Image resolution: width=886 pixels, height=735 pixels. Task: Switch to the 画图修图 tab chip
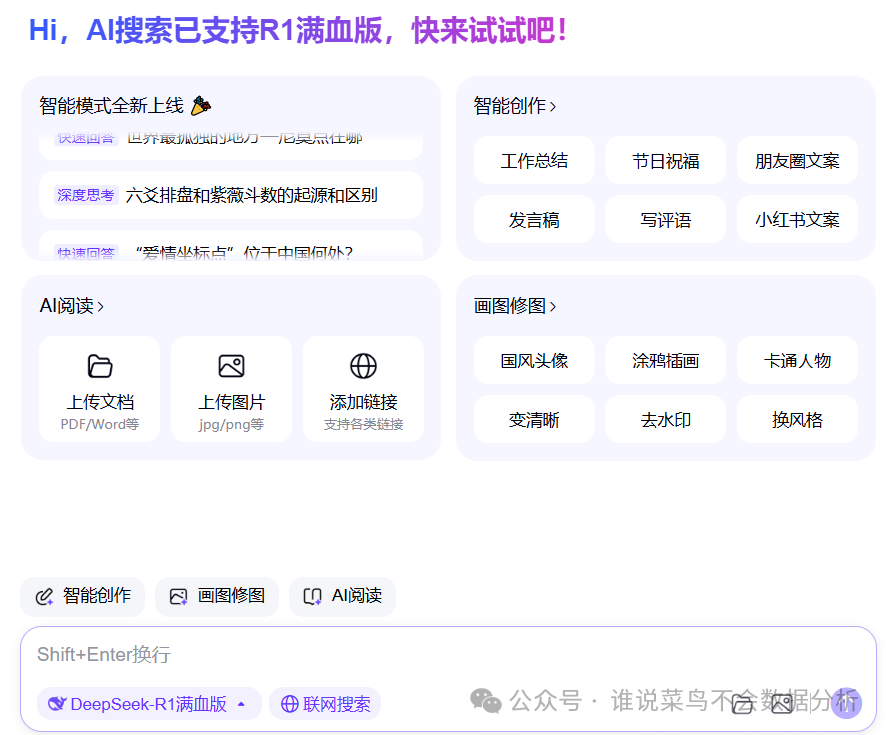coord(217,596)
